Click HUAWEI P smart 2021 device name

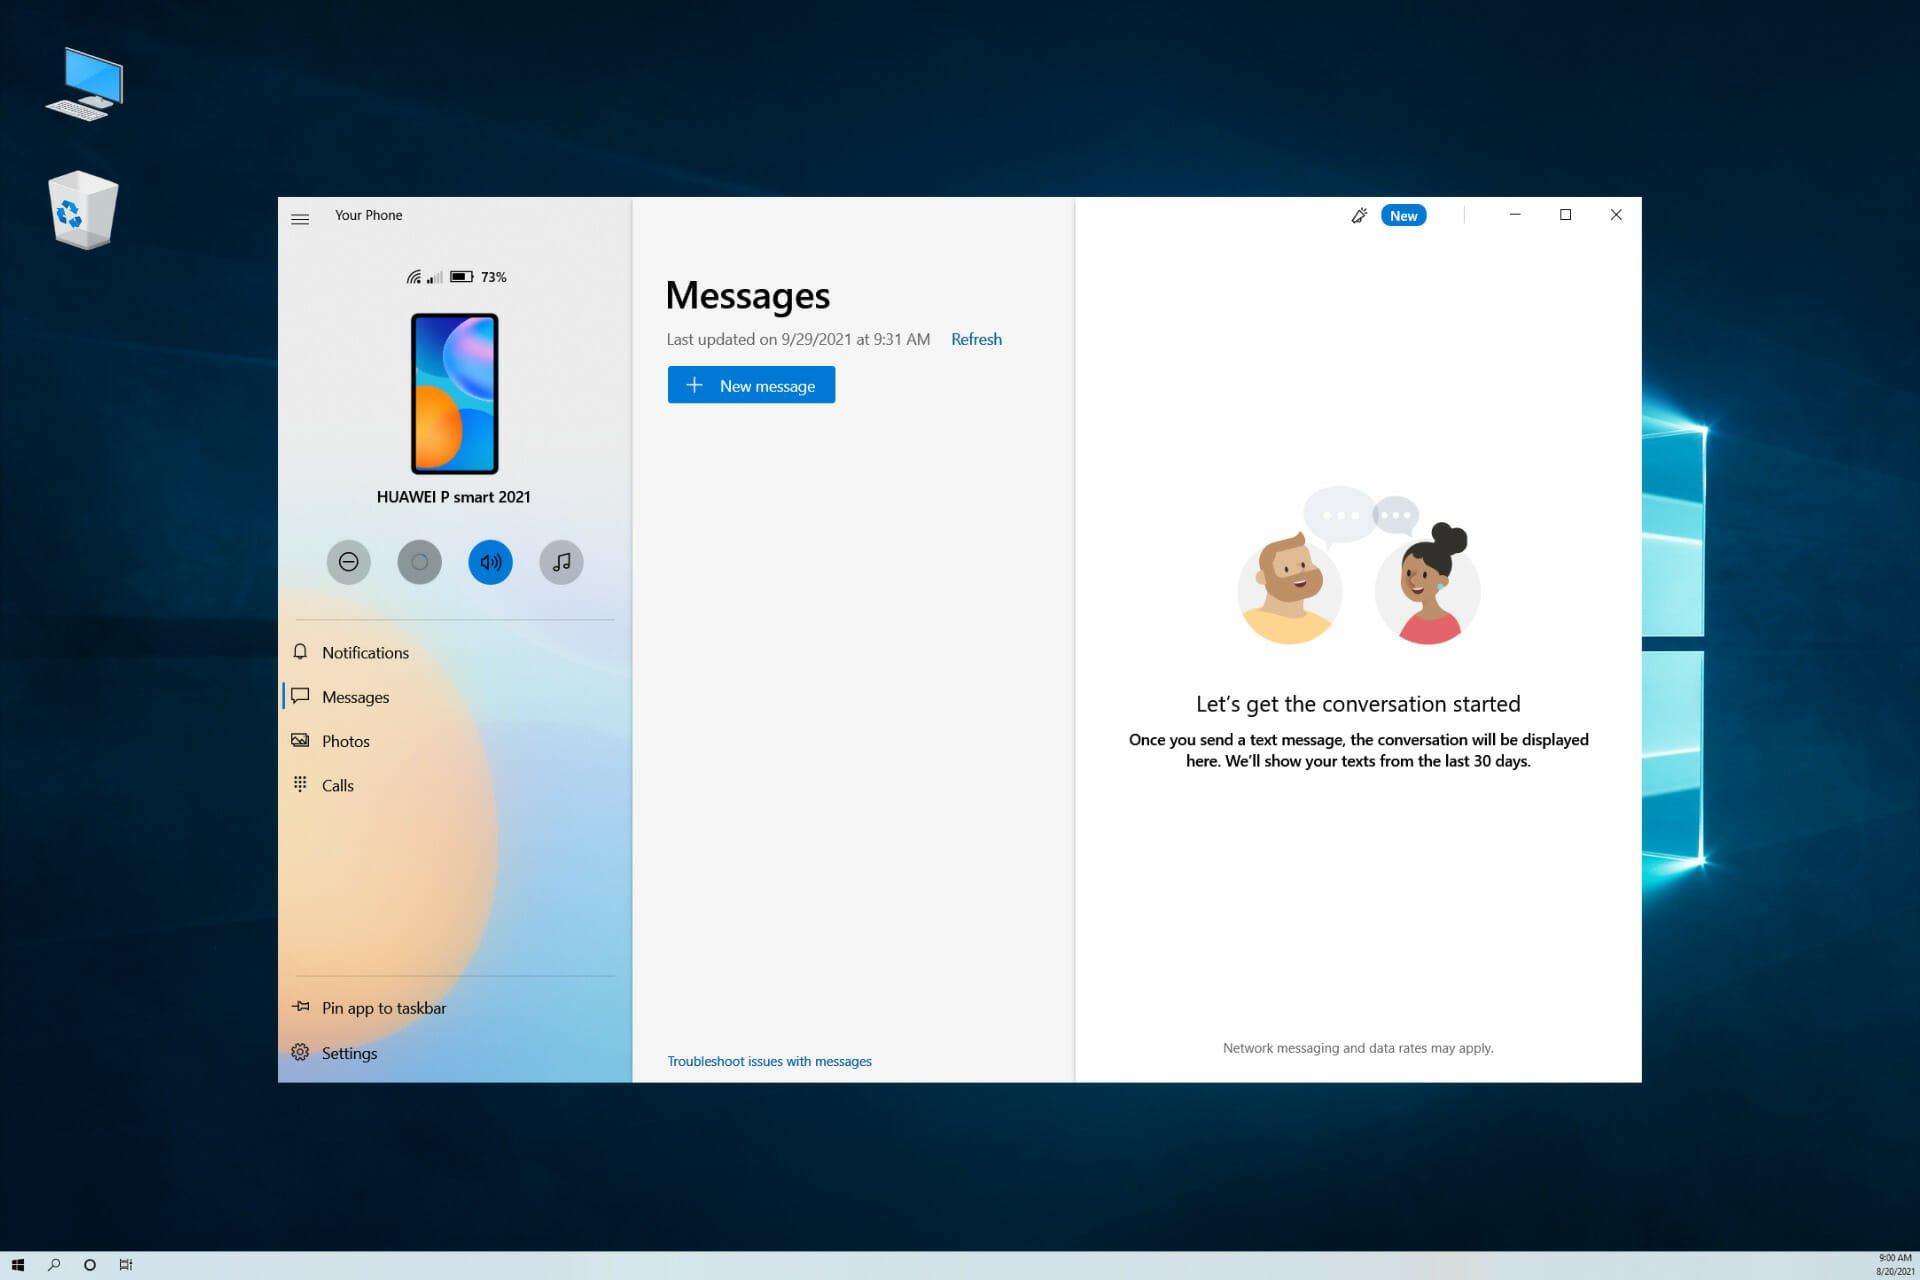click(x=453, y=497)
